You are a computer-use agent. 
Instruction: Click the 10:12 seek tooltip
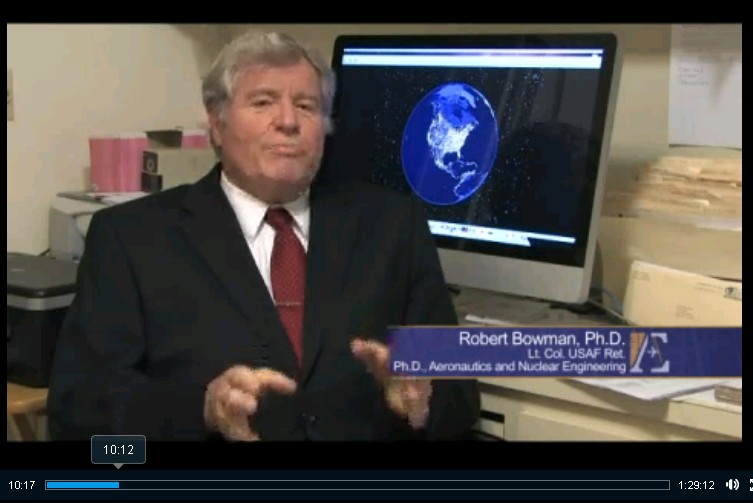[x=118, y=450]
